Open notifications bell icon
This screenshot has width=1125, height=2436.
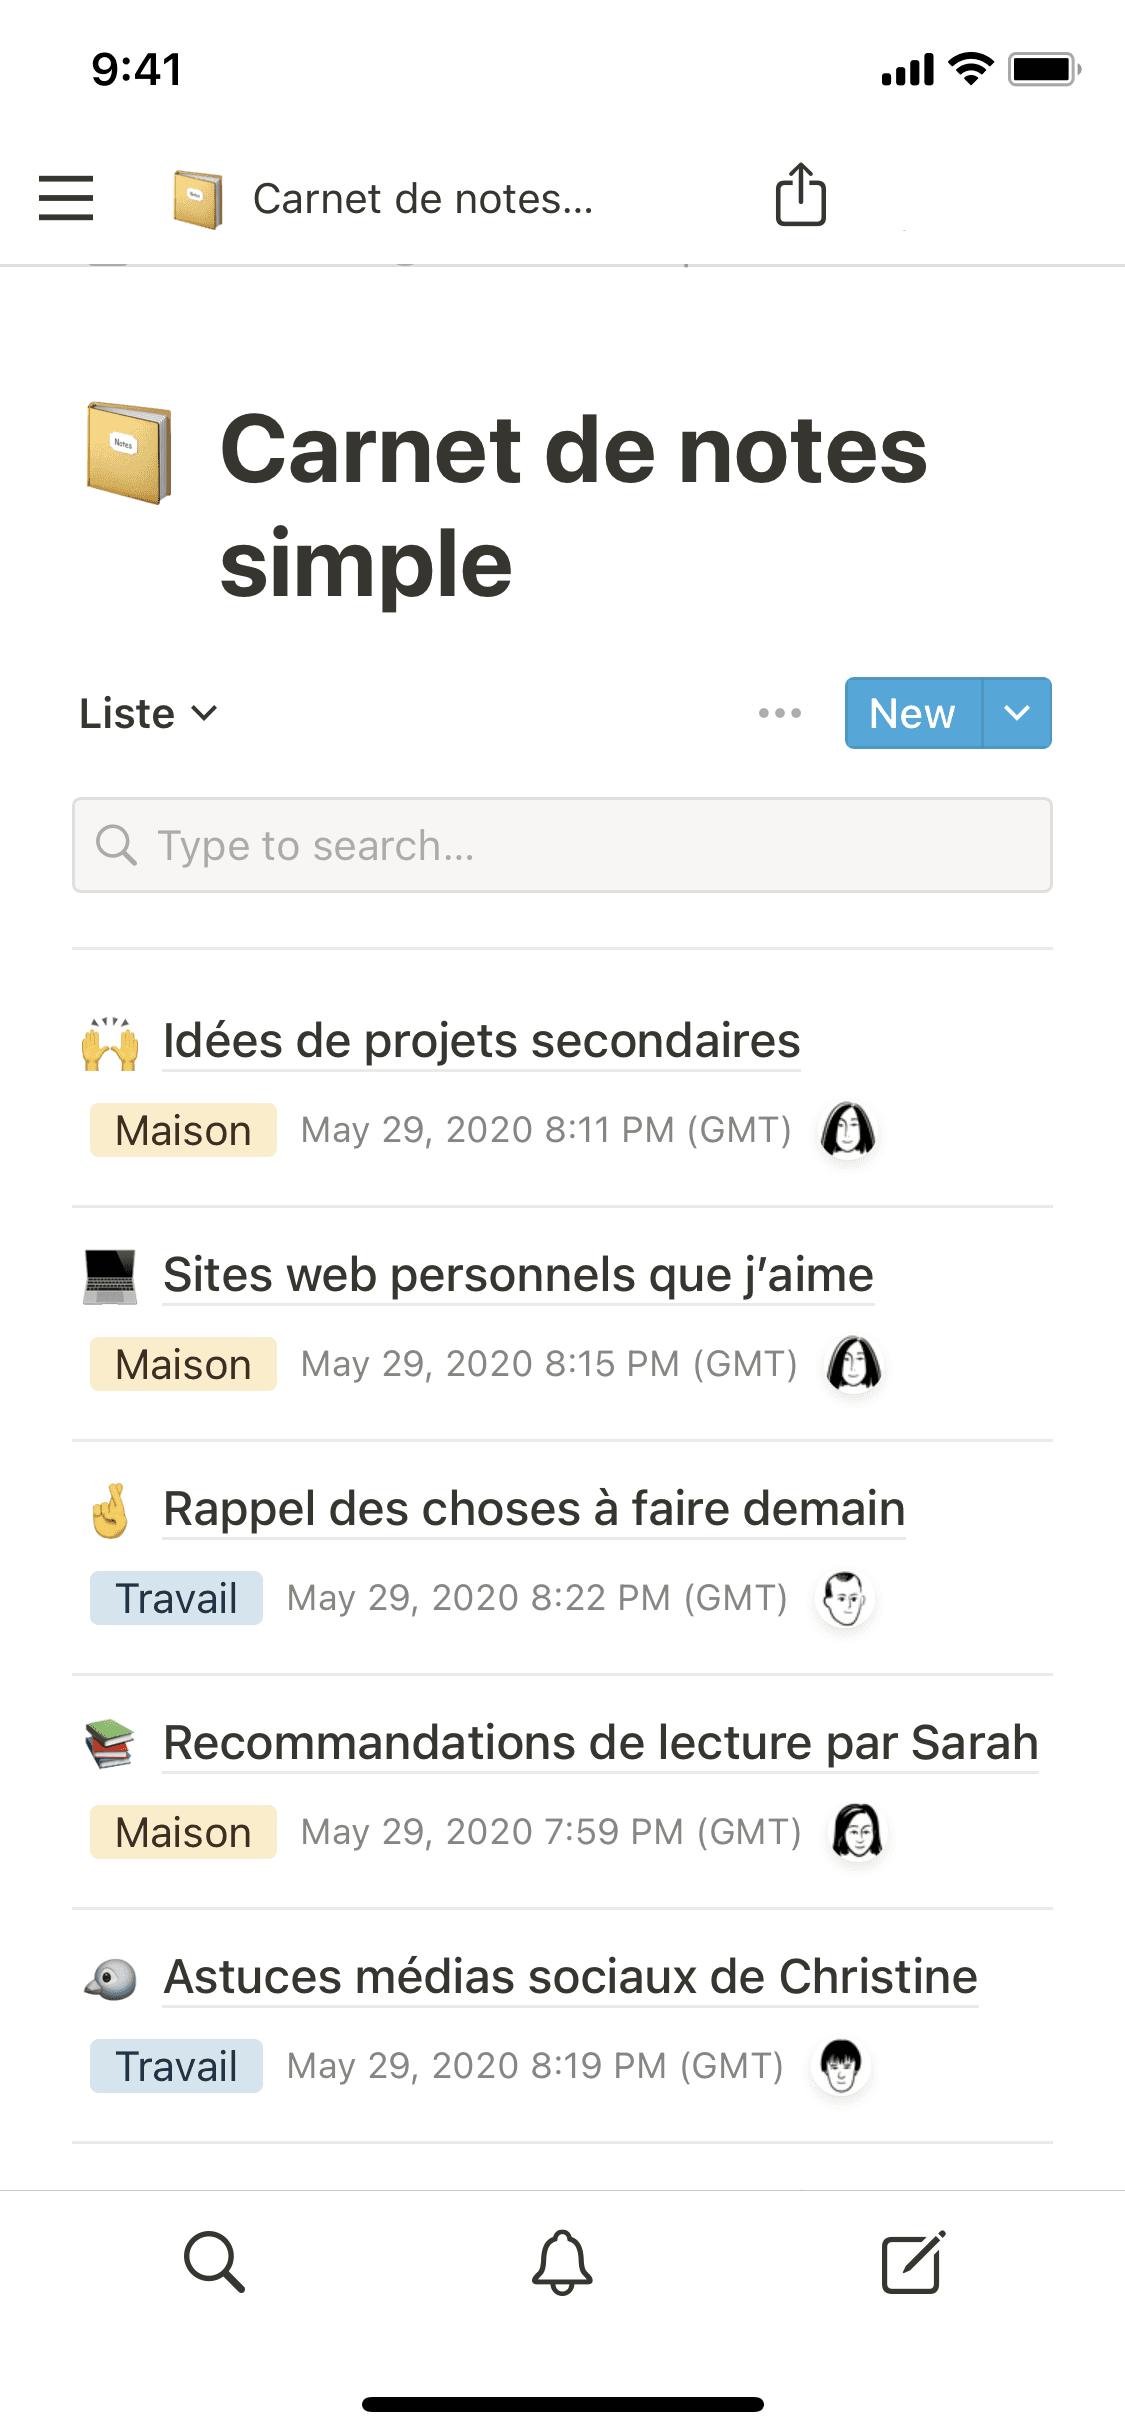562,2261
